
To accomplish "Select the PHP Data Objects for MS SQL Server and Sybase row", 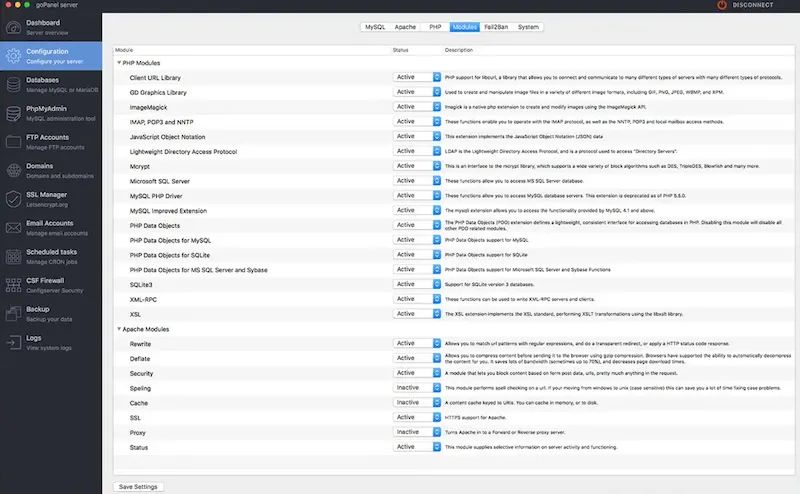I will pos(454,269).
